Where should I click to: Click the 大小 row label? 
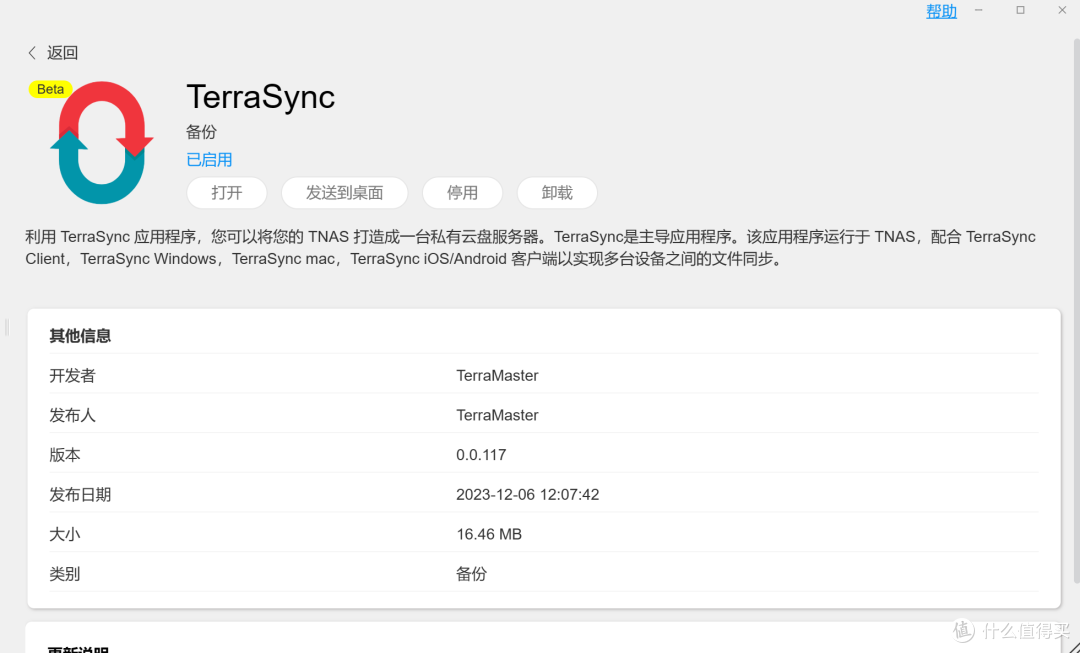pos(65,535)
